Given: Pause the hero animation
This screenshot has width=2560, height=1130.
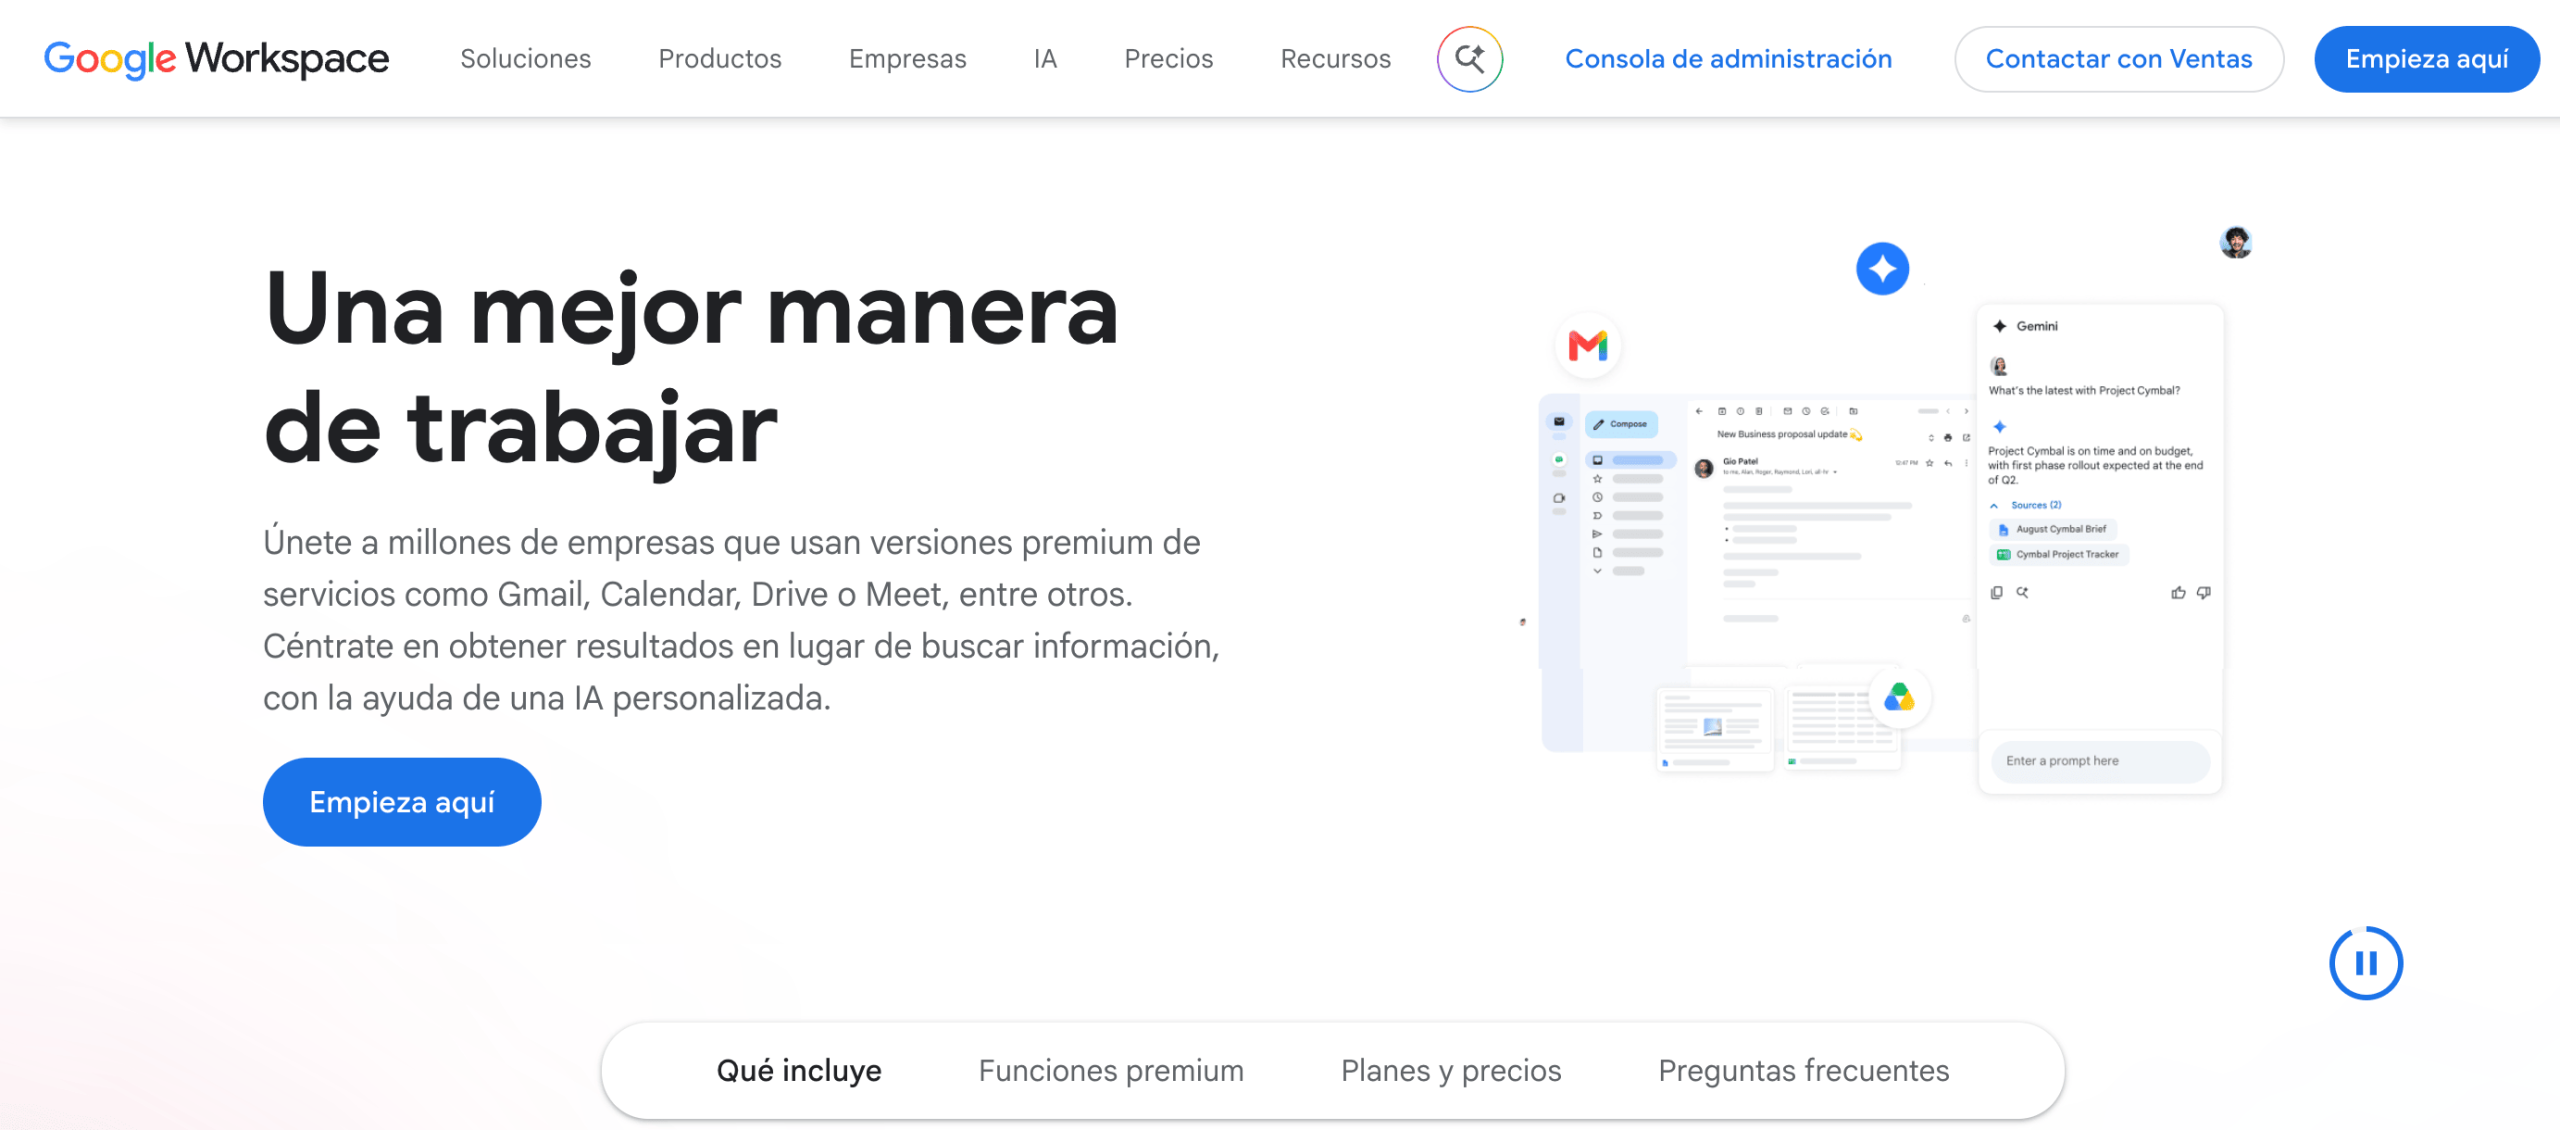Looking at the screenshot, I should (2365, 963).
